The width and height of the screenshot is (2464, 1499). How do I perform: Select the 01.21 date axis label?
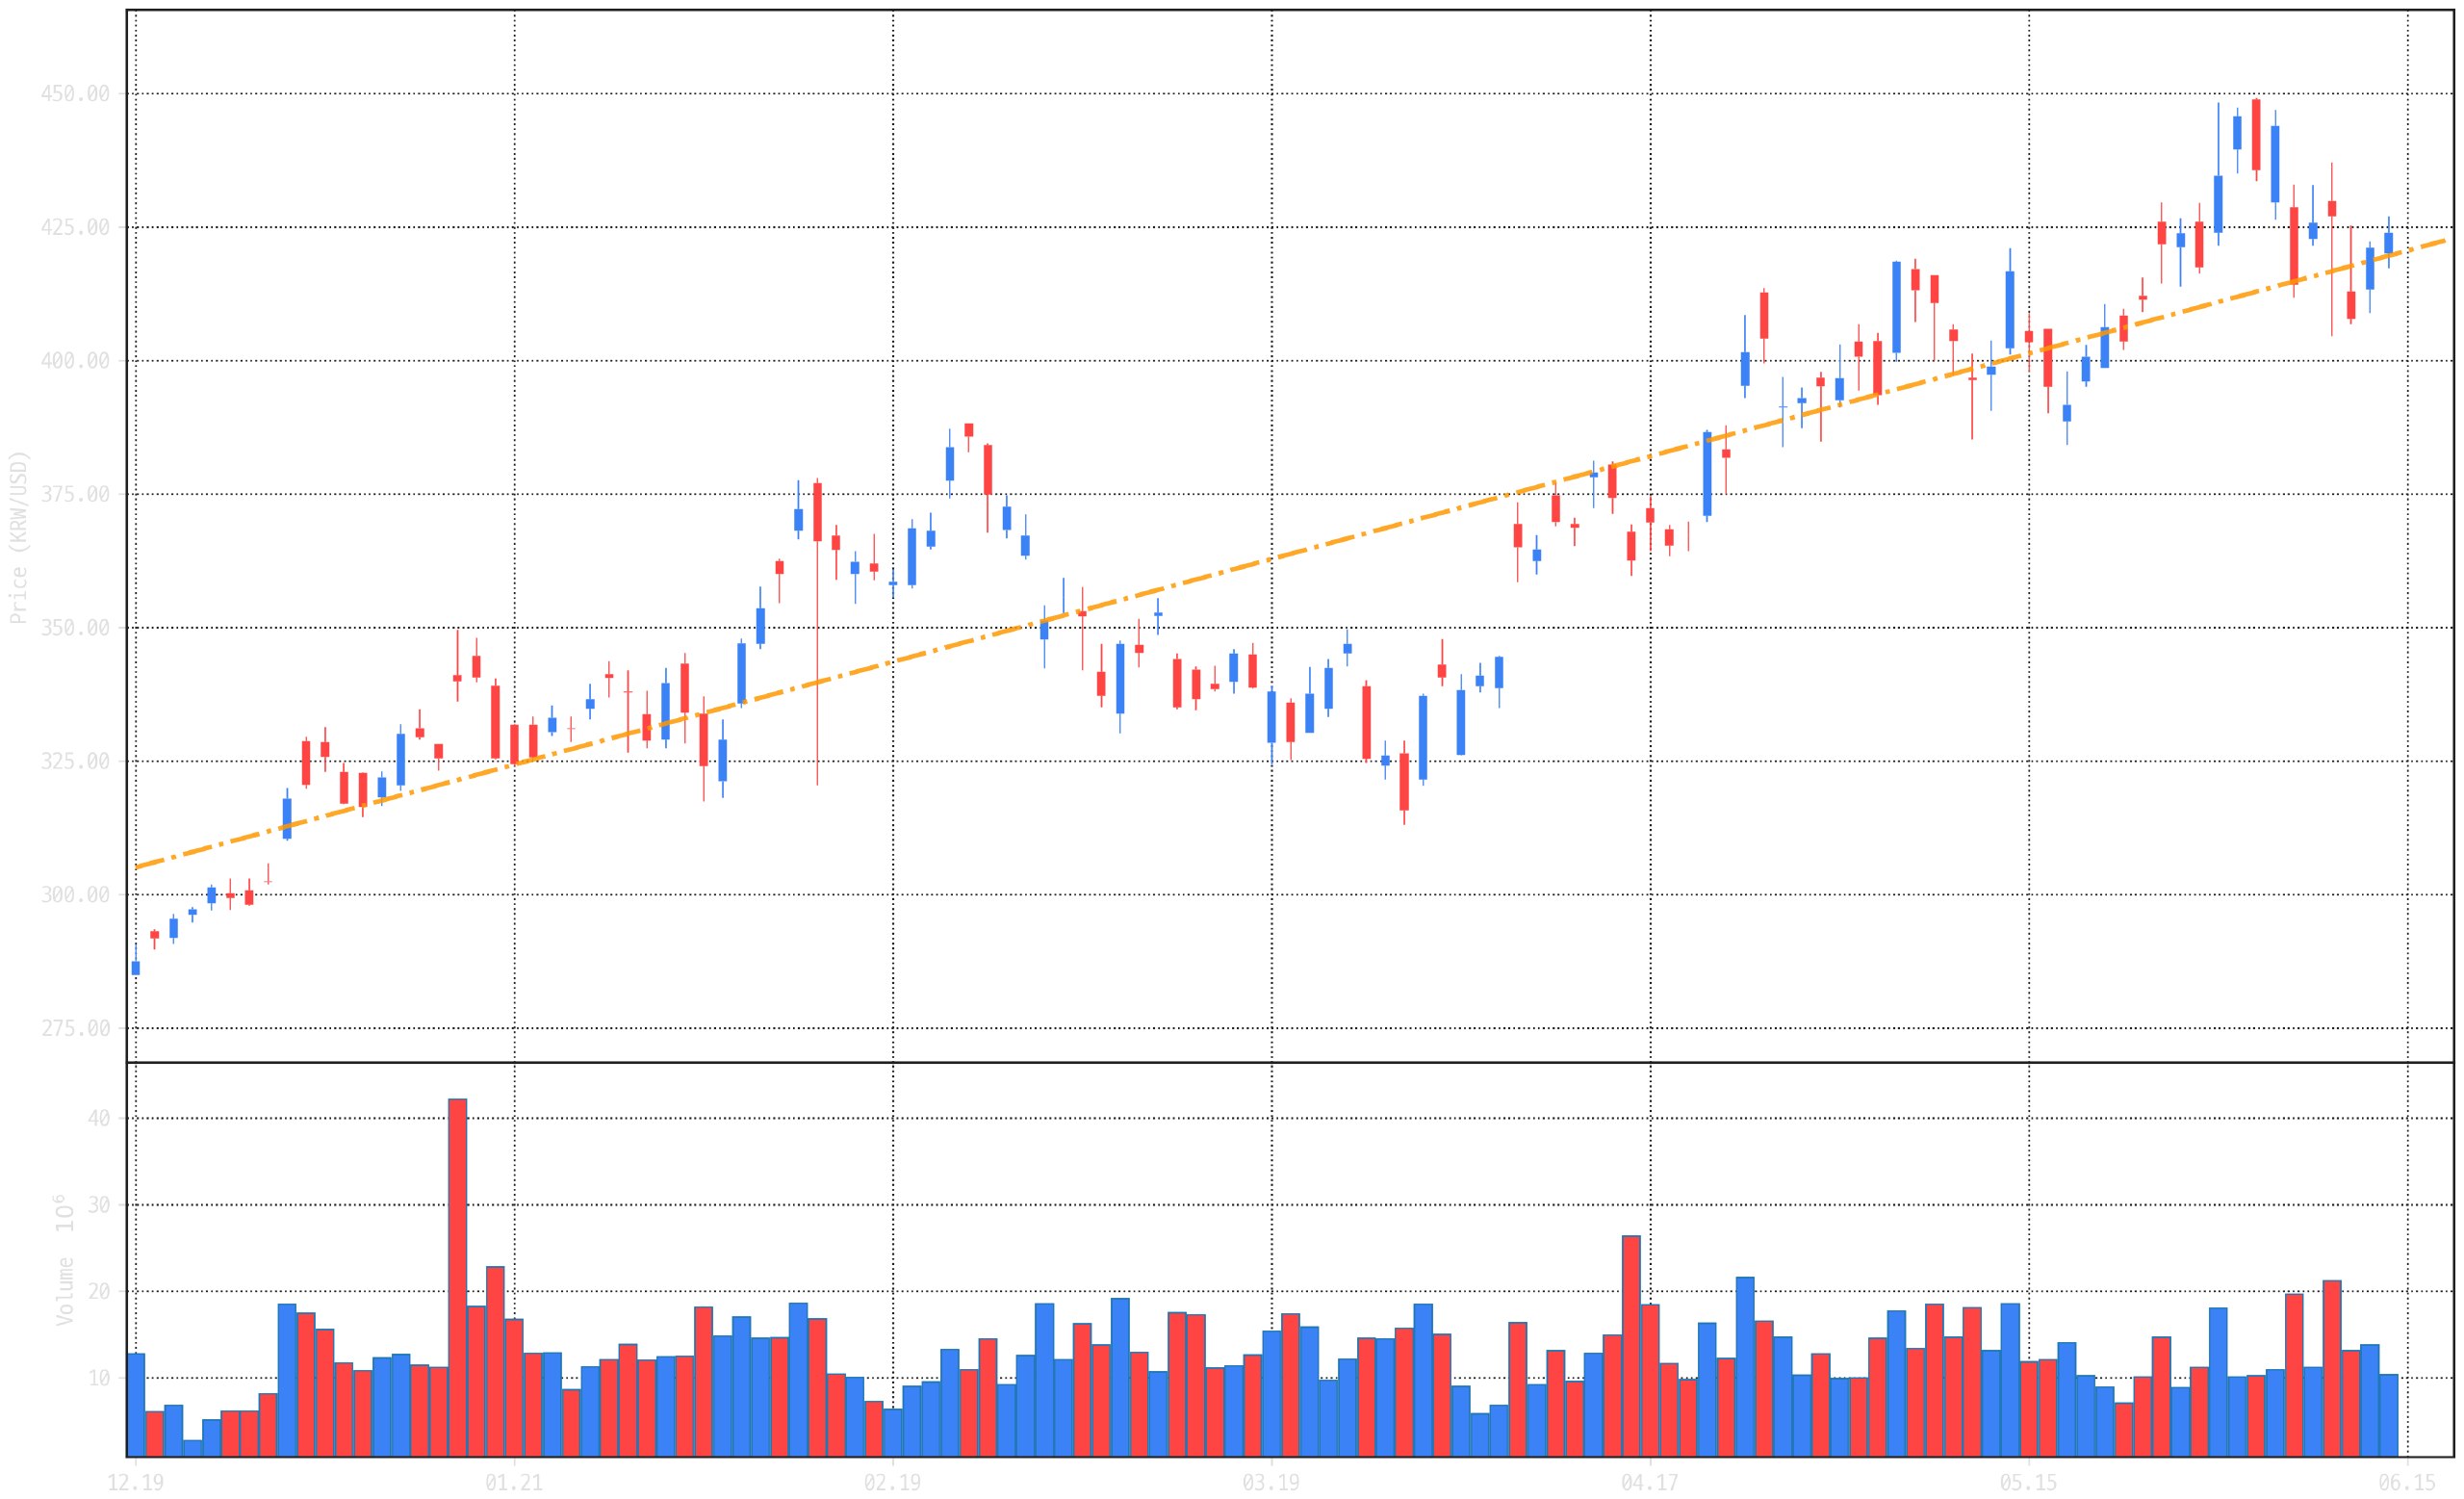coord(514,1482)
